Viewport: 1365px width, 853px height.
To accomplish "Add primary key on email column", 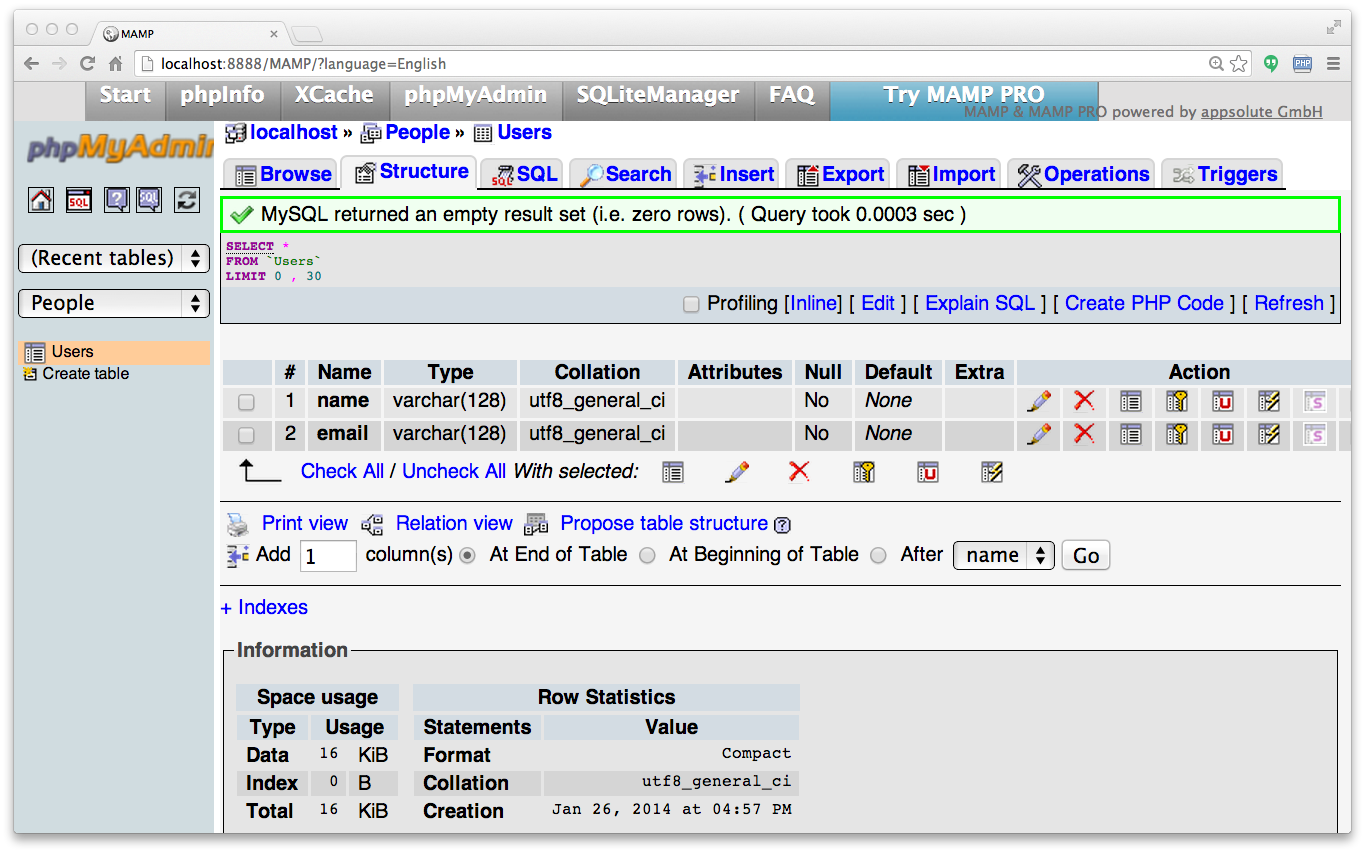I will point(1176,434).
